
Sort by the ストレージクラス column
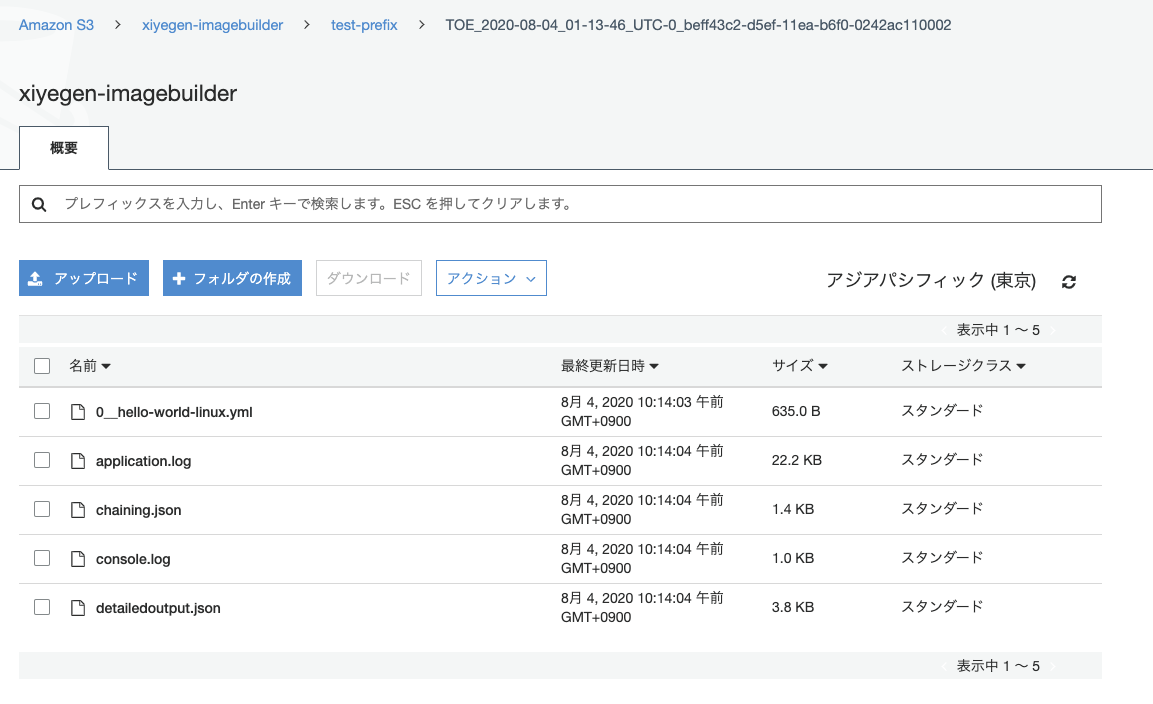[963, 366]
